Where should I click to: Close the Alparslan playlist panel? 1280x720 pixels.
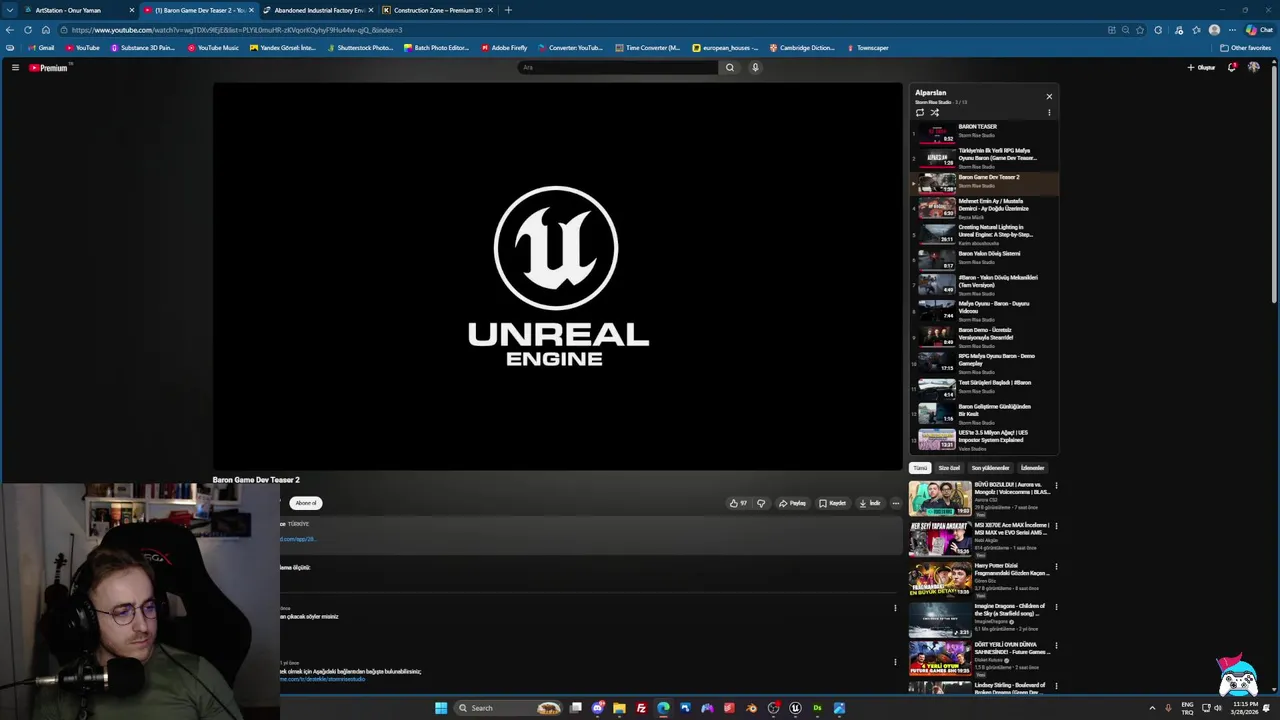1049,96
